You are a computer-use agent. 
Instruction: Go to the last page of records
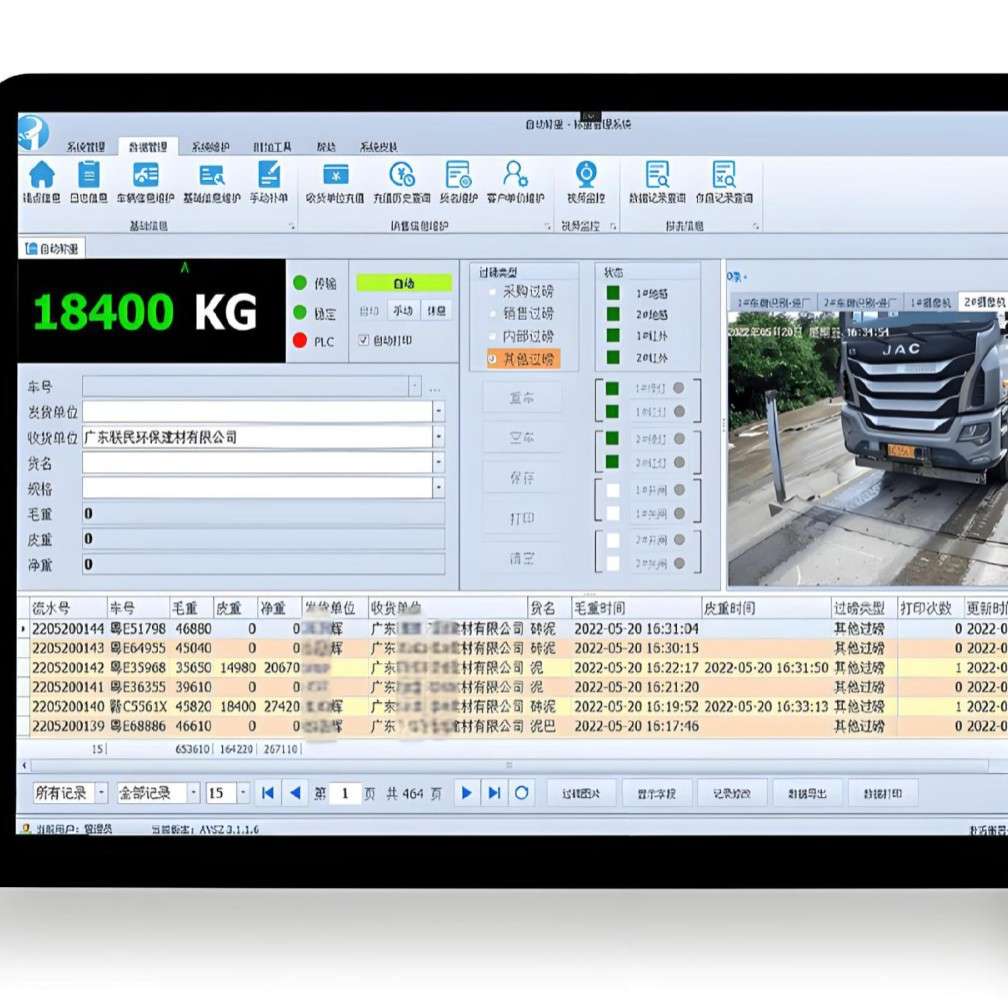pos(494,793)
